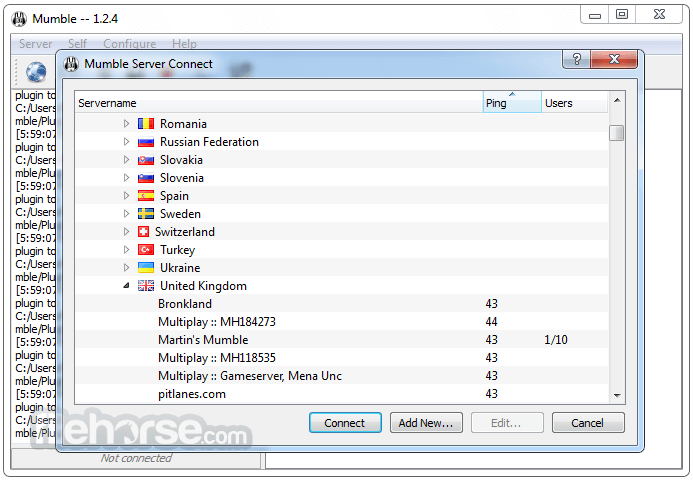
Task: Click the Sweden flag icon
Action: tap(146, 214)
